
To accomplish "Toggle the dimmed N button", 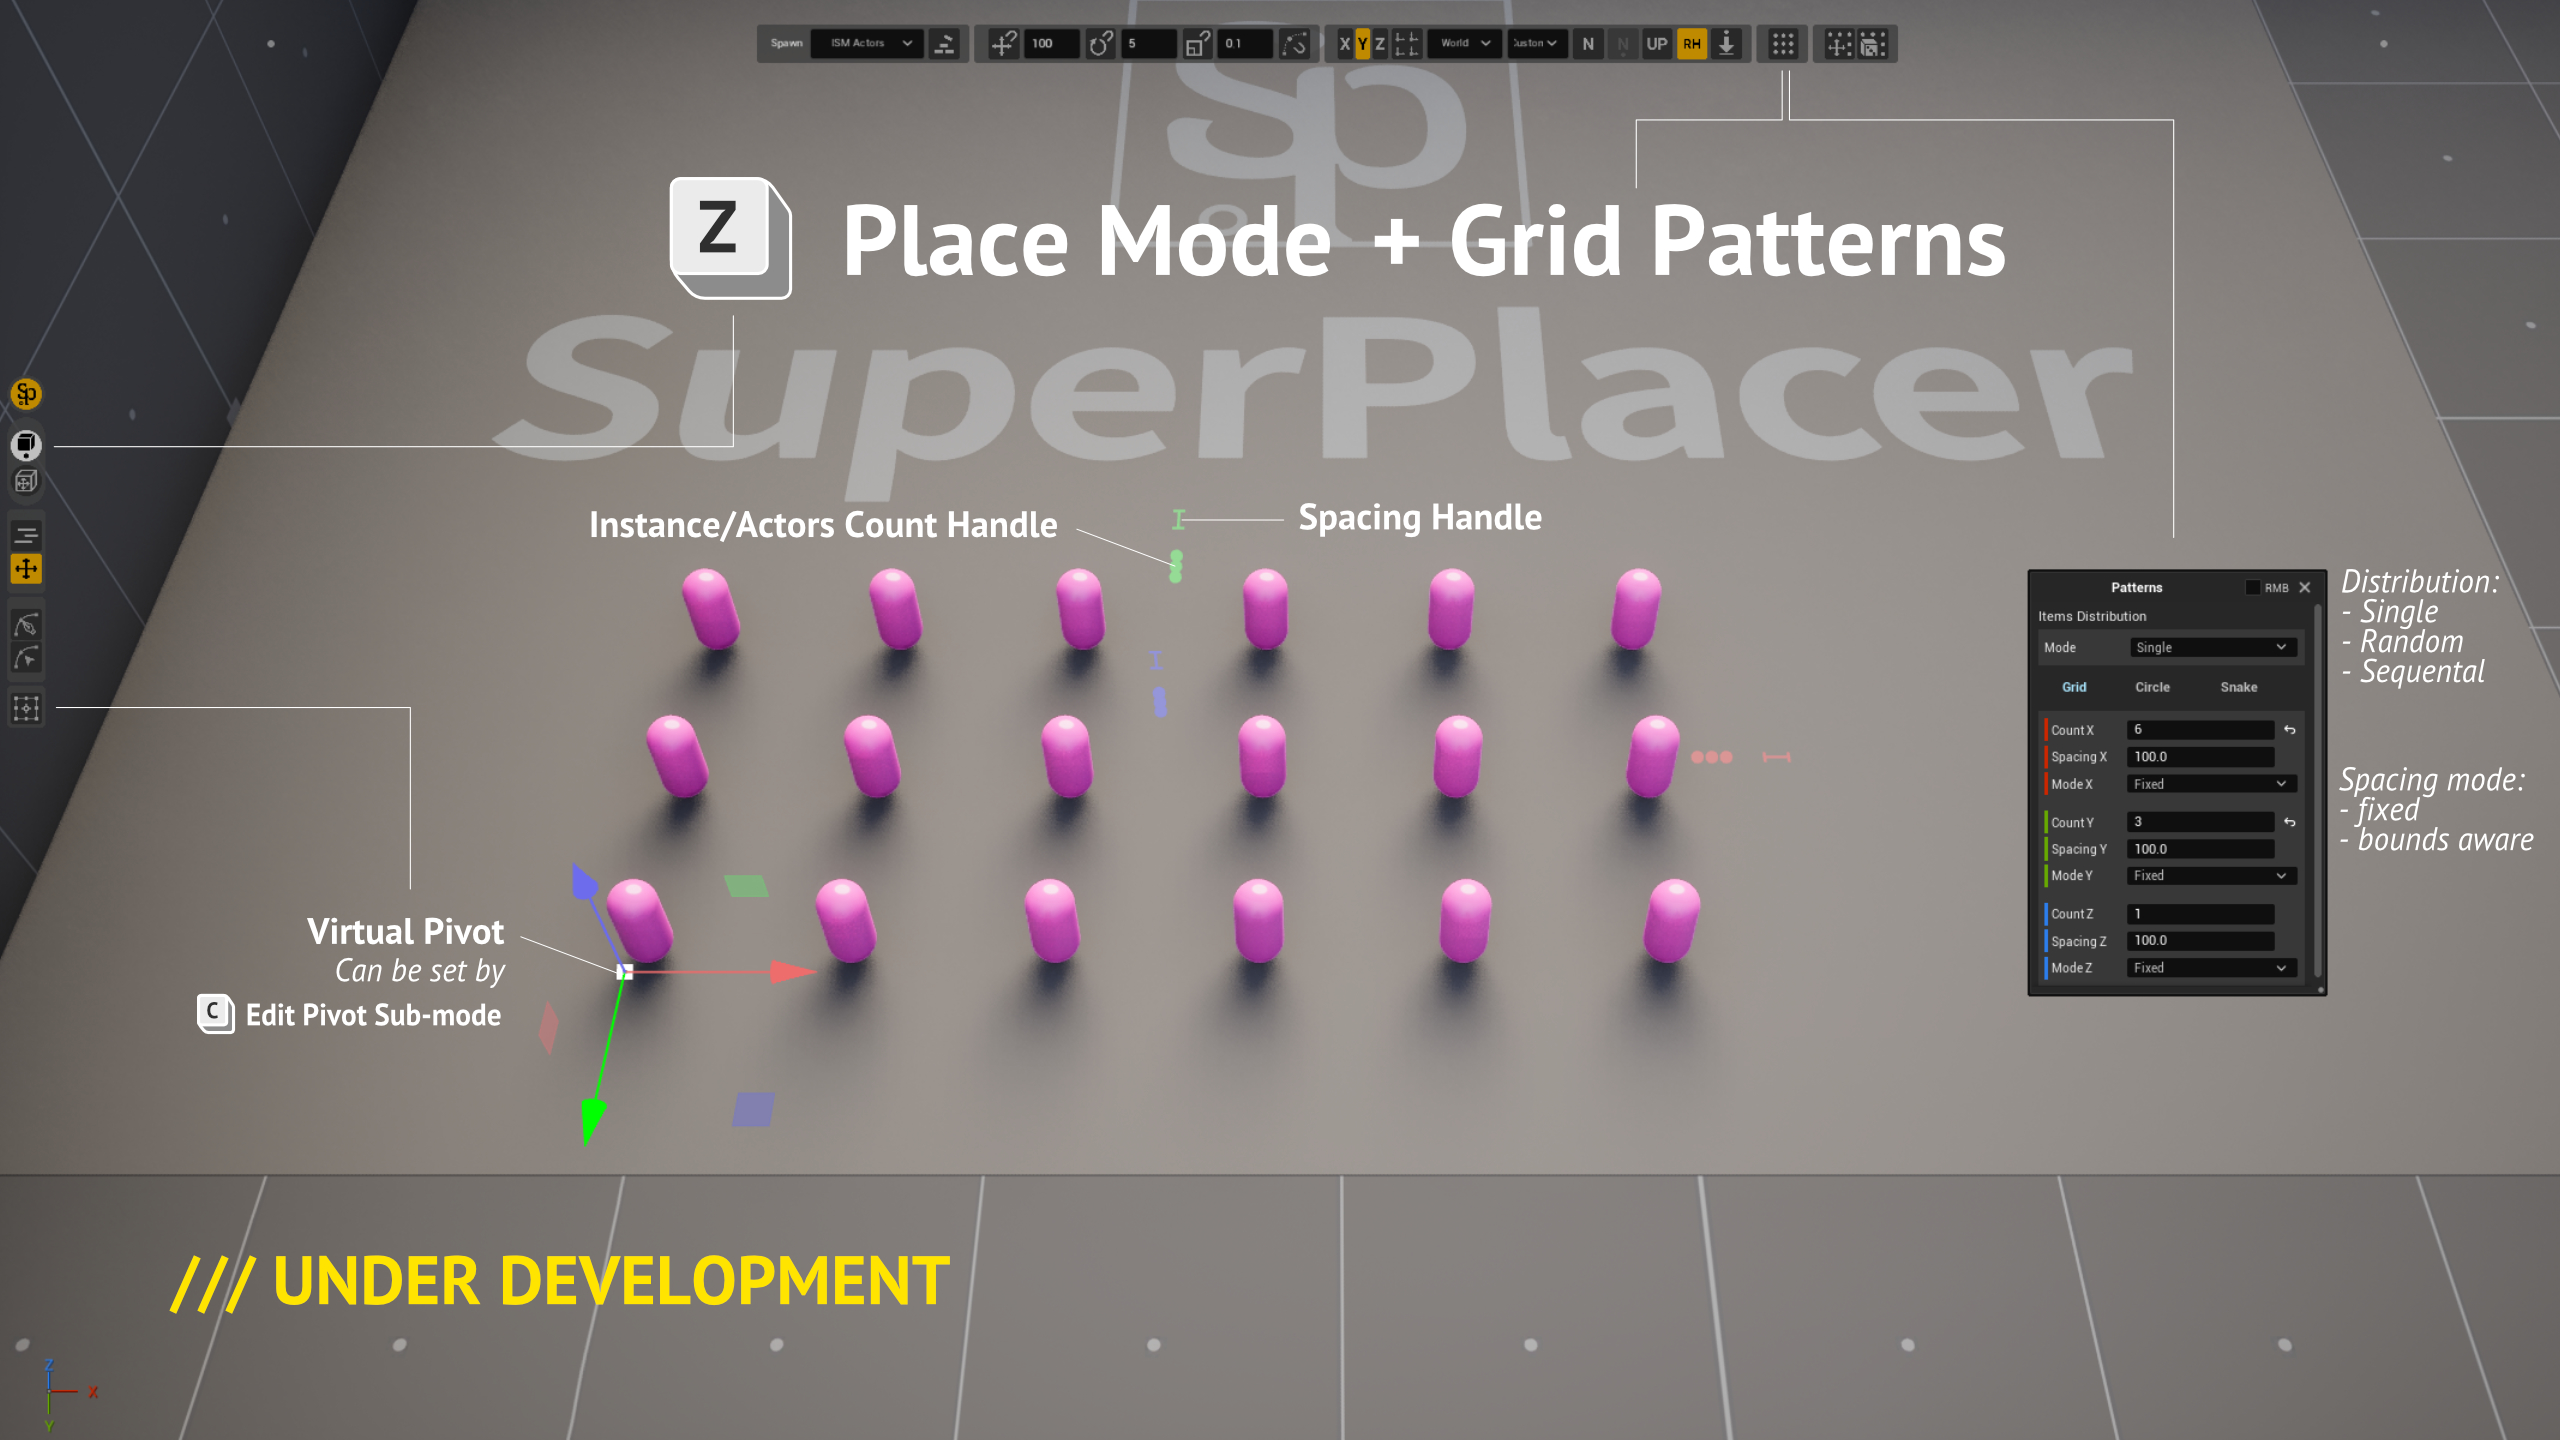I will [x=1622, y=43].
